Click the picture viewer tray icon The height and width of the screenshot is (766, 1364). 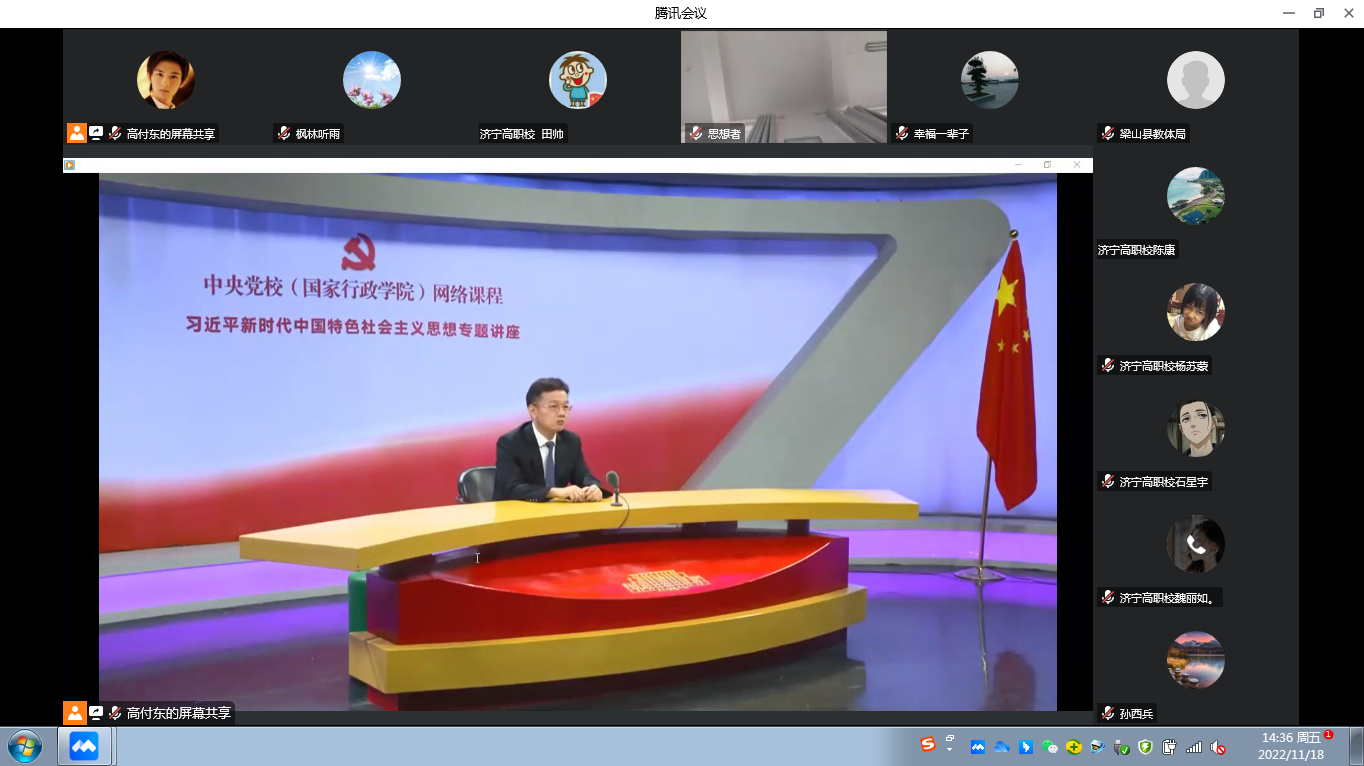coord(1098,747)
